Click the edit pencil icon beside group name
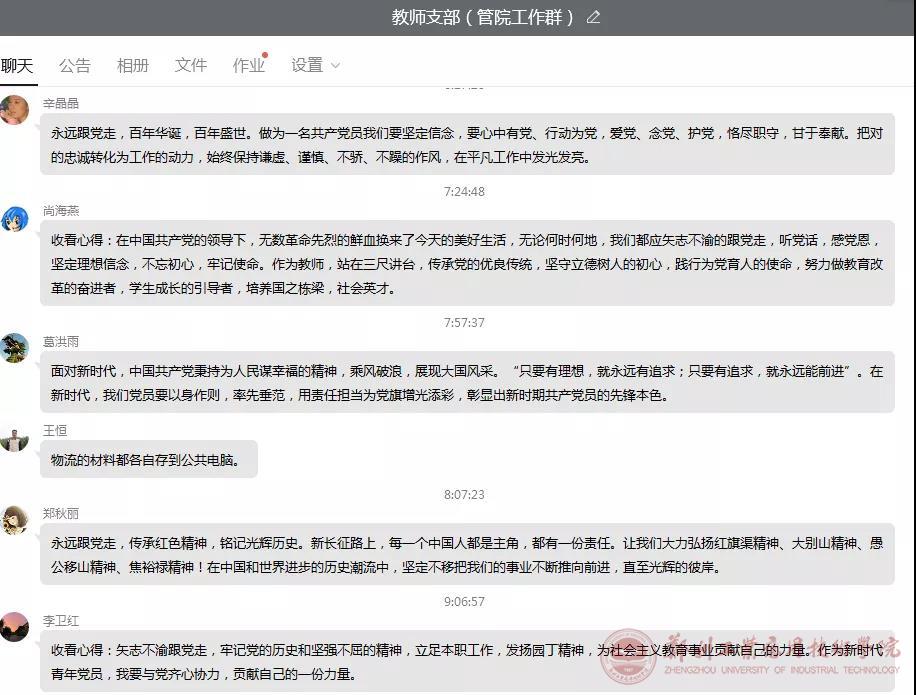The width and height of the screenshot is (916, 695). pyautogui.click(x=594, y=17)
